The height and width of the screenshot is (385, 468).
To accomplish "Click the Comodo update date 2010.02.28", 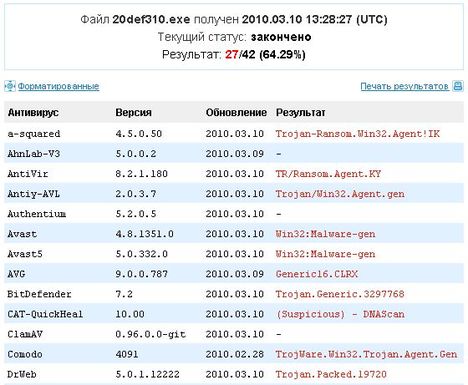I will pyautogui.click(x=235, y=354).
